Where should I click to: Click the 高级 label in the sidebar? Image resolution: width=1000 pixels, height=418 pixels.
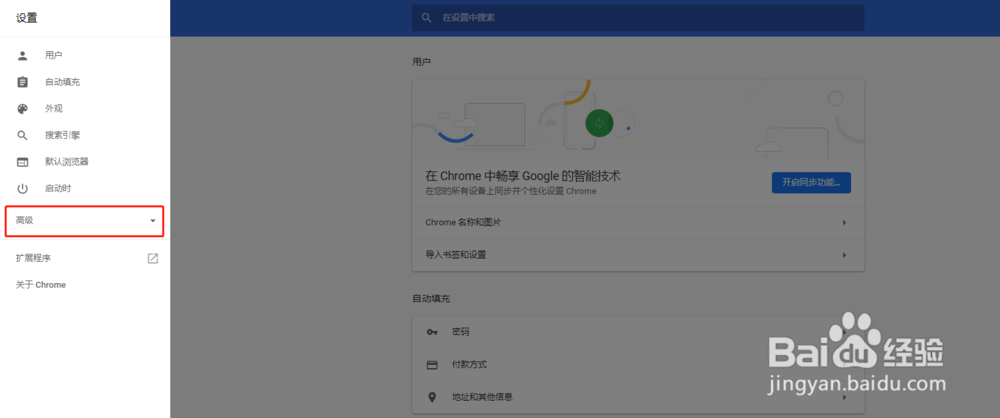[x=24, y=221]
